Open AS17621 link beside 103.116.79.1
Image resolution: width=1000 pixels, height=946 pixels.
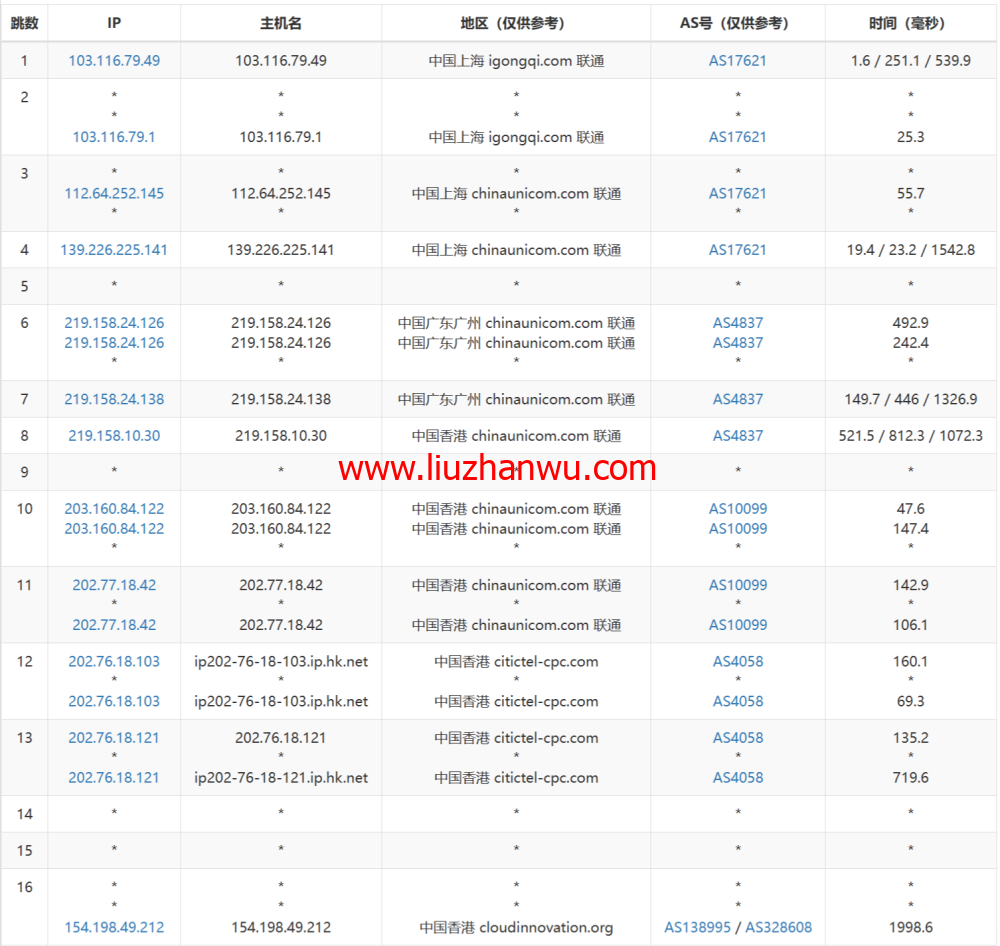point(738,137)
